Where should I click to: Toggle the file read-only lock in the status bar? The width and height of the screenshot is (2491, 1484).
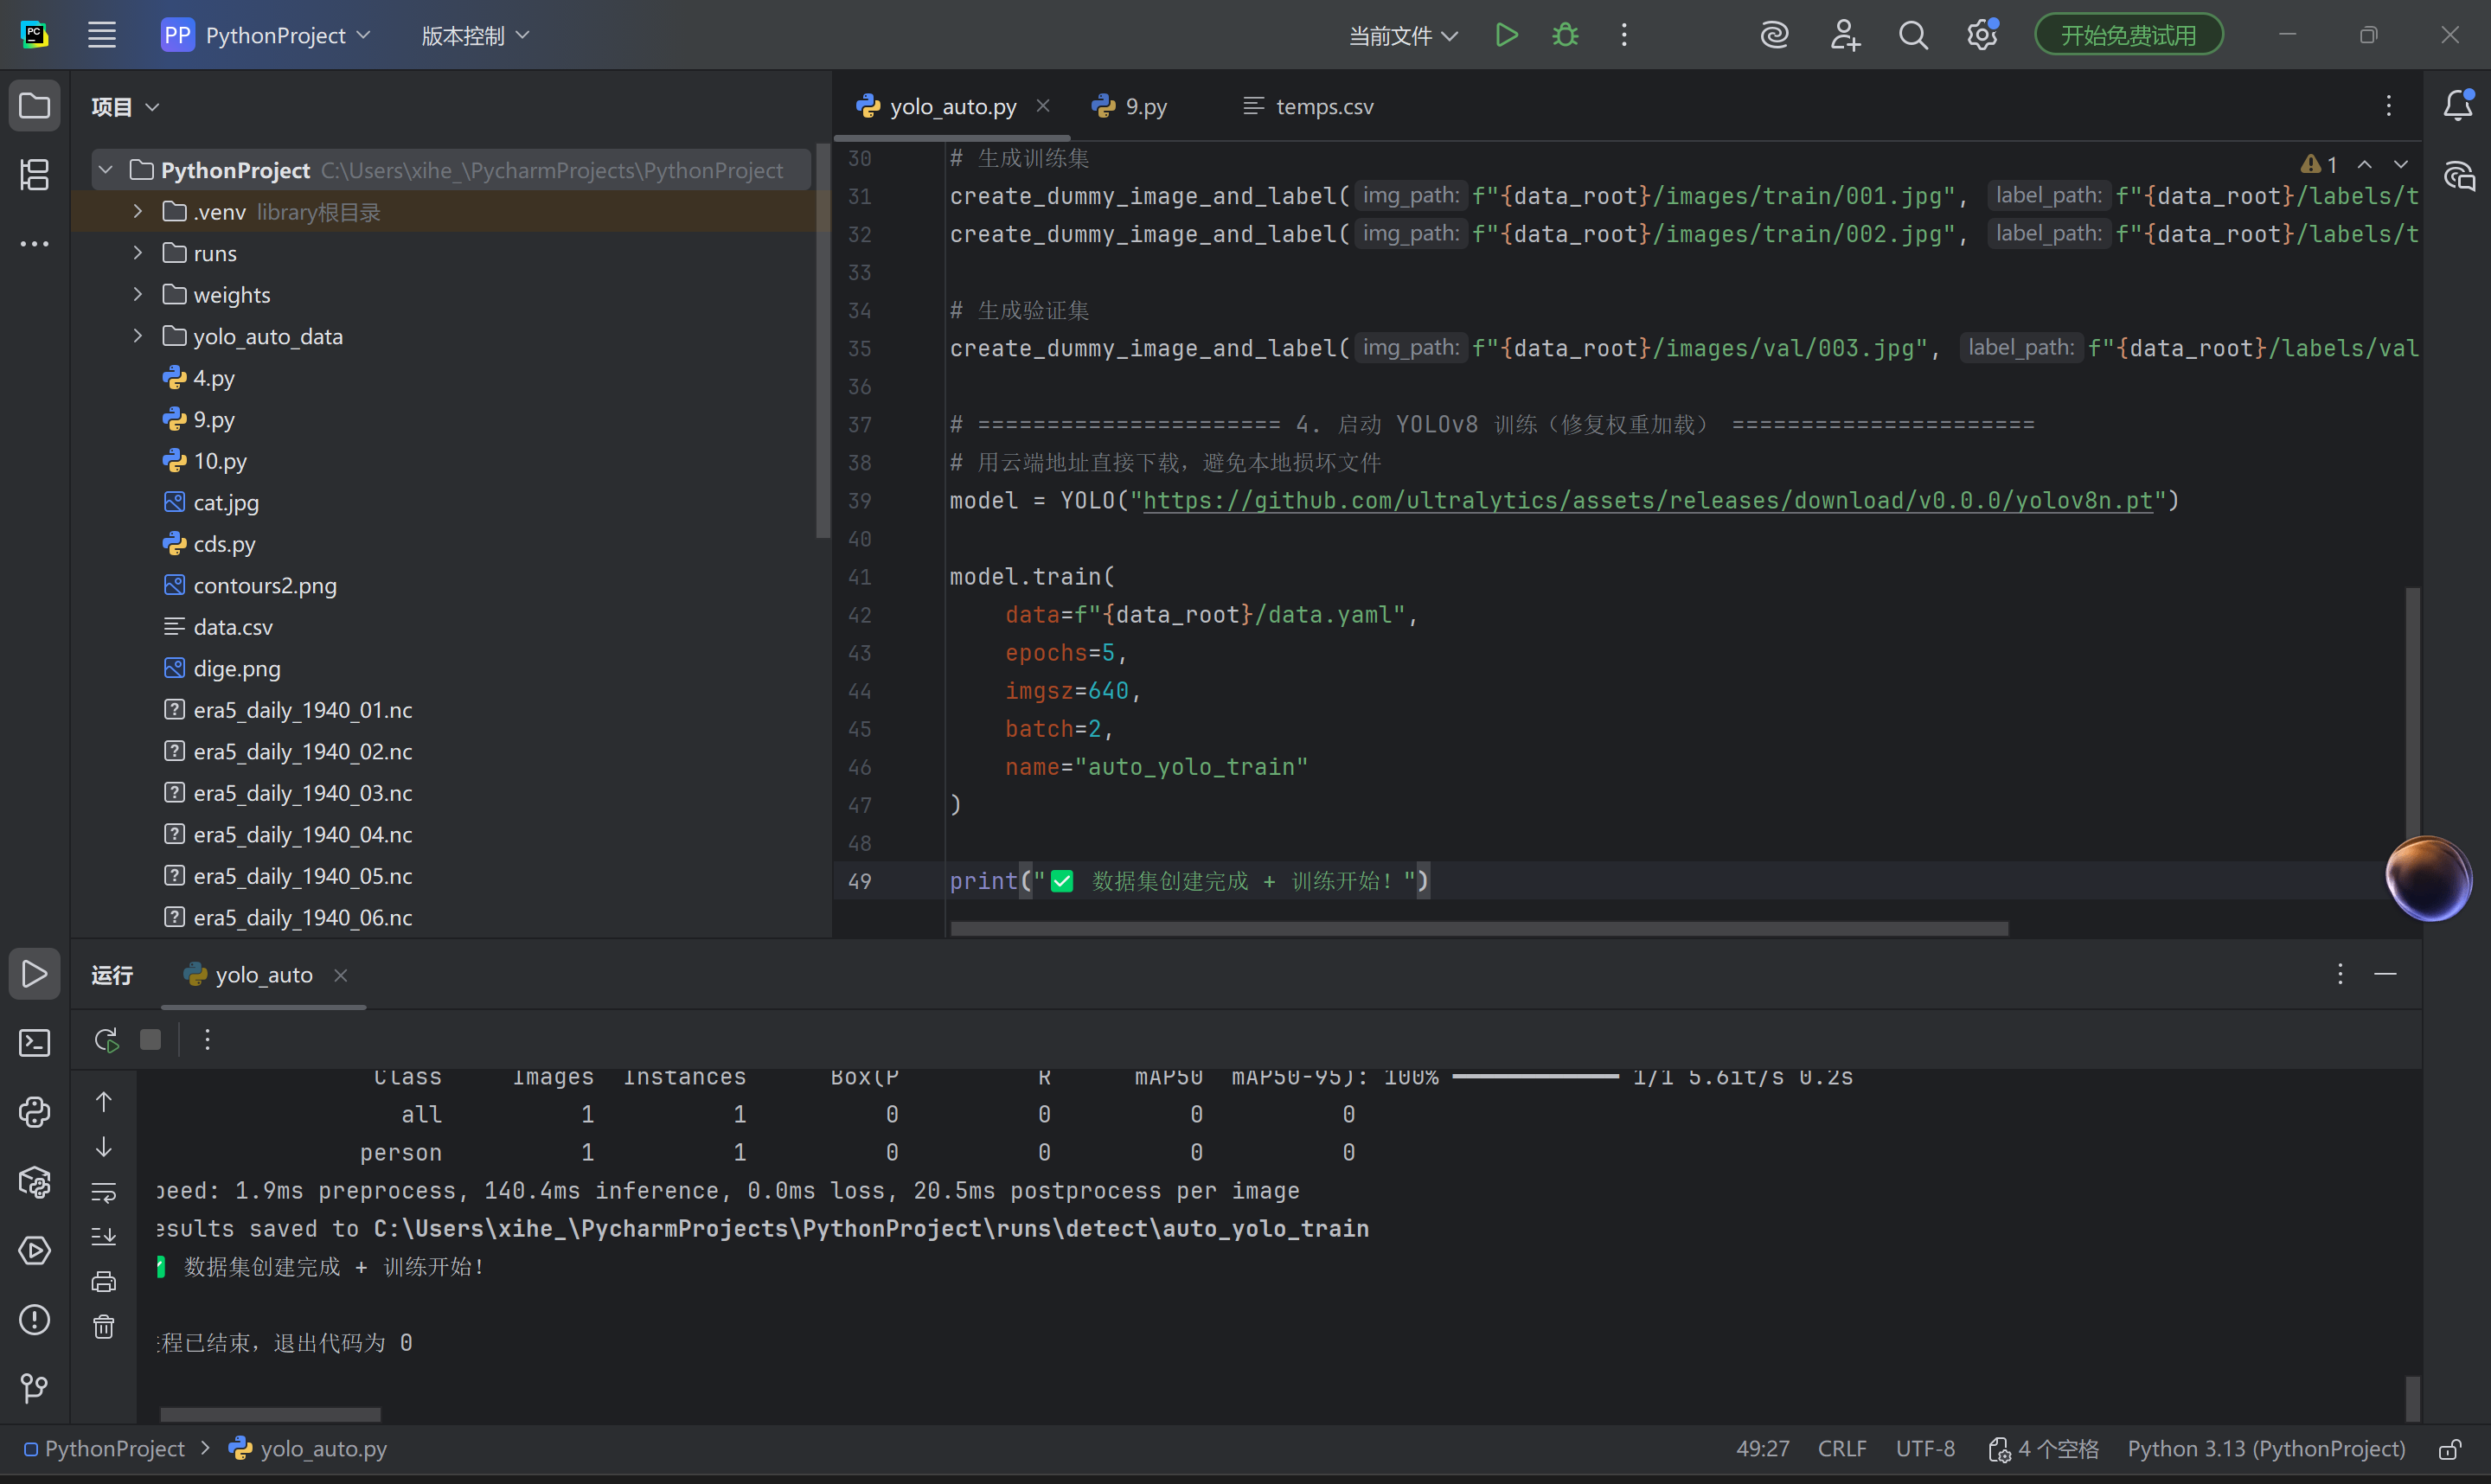pyautogui.click(x=2449, y=1449)
